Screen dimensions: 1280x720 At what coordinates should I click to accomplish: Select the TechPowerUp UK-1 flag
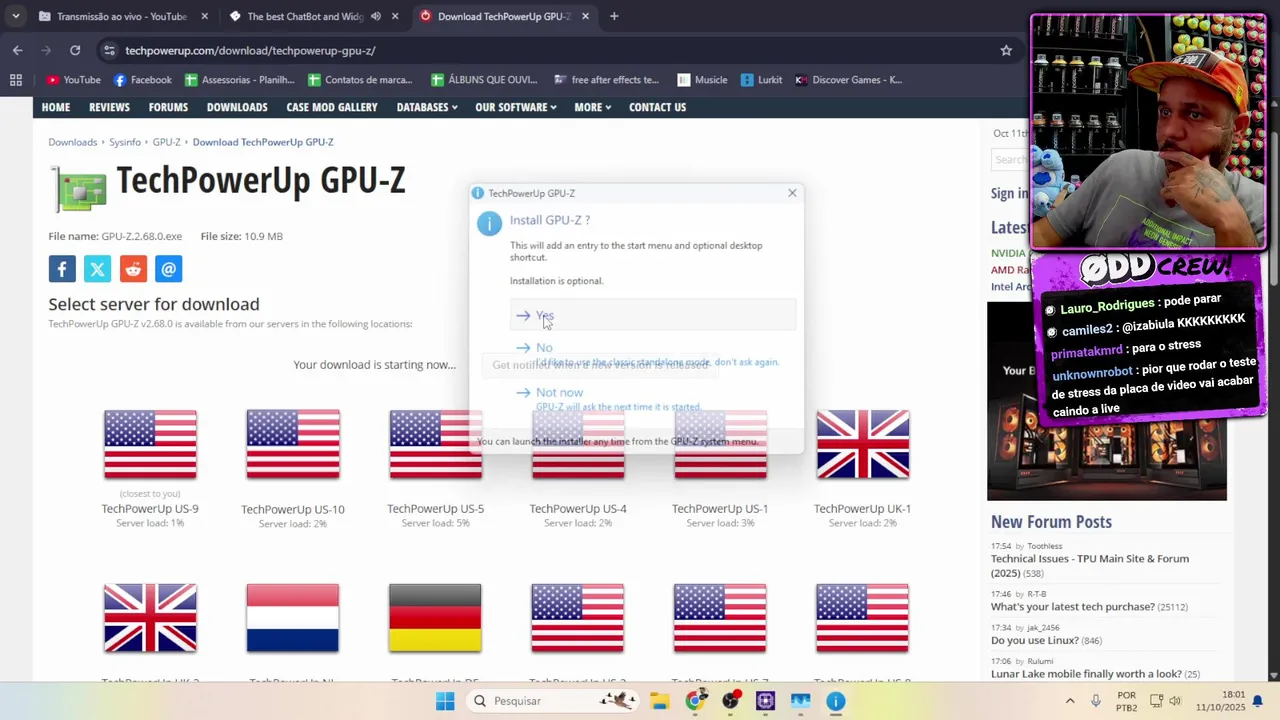click(x=863, y=444)
